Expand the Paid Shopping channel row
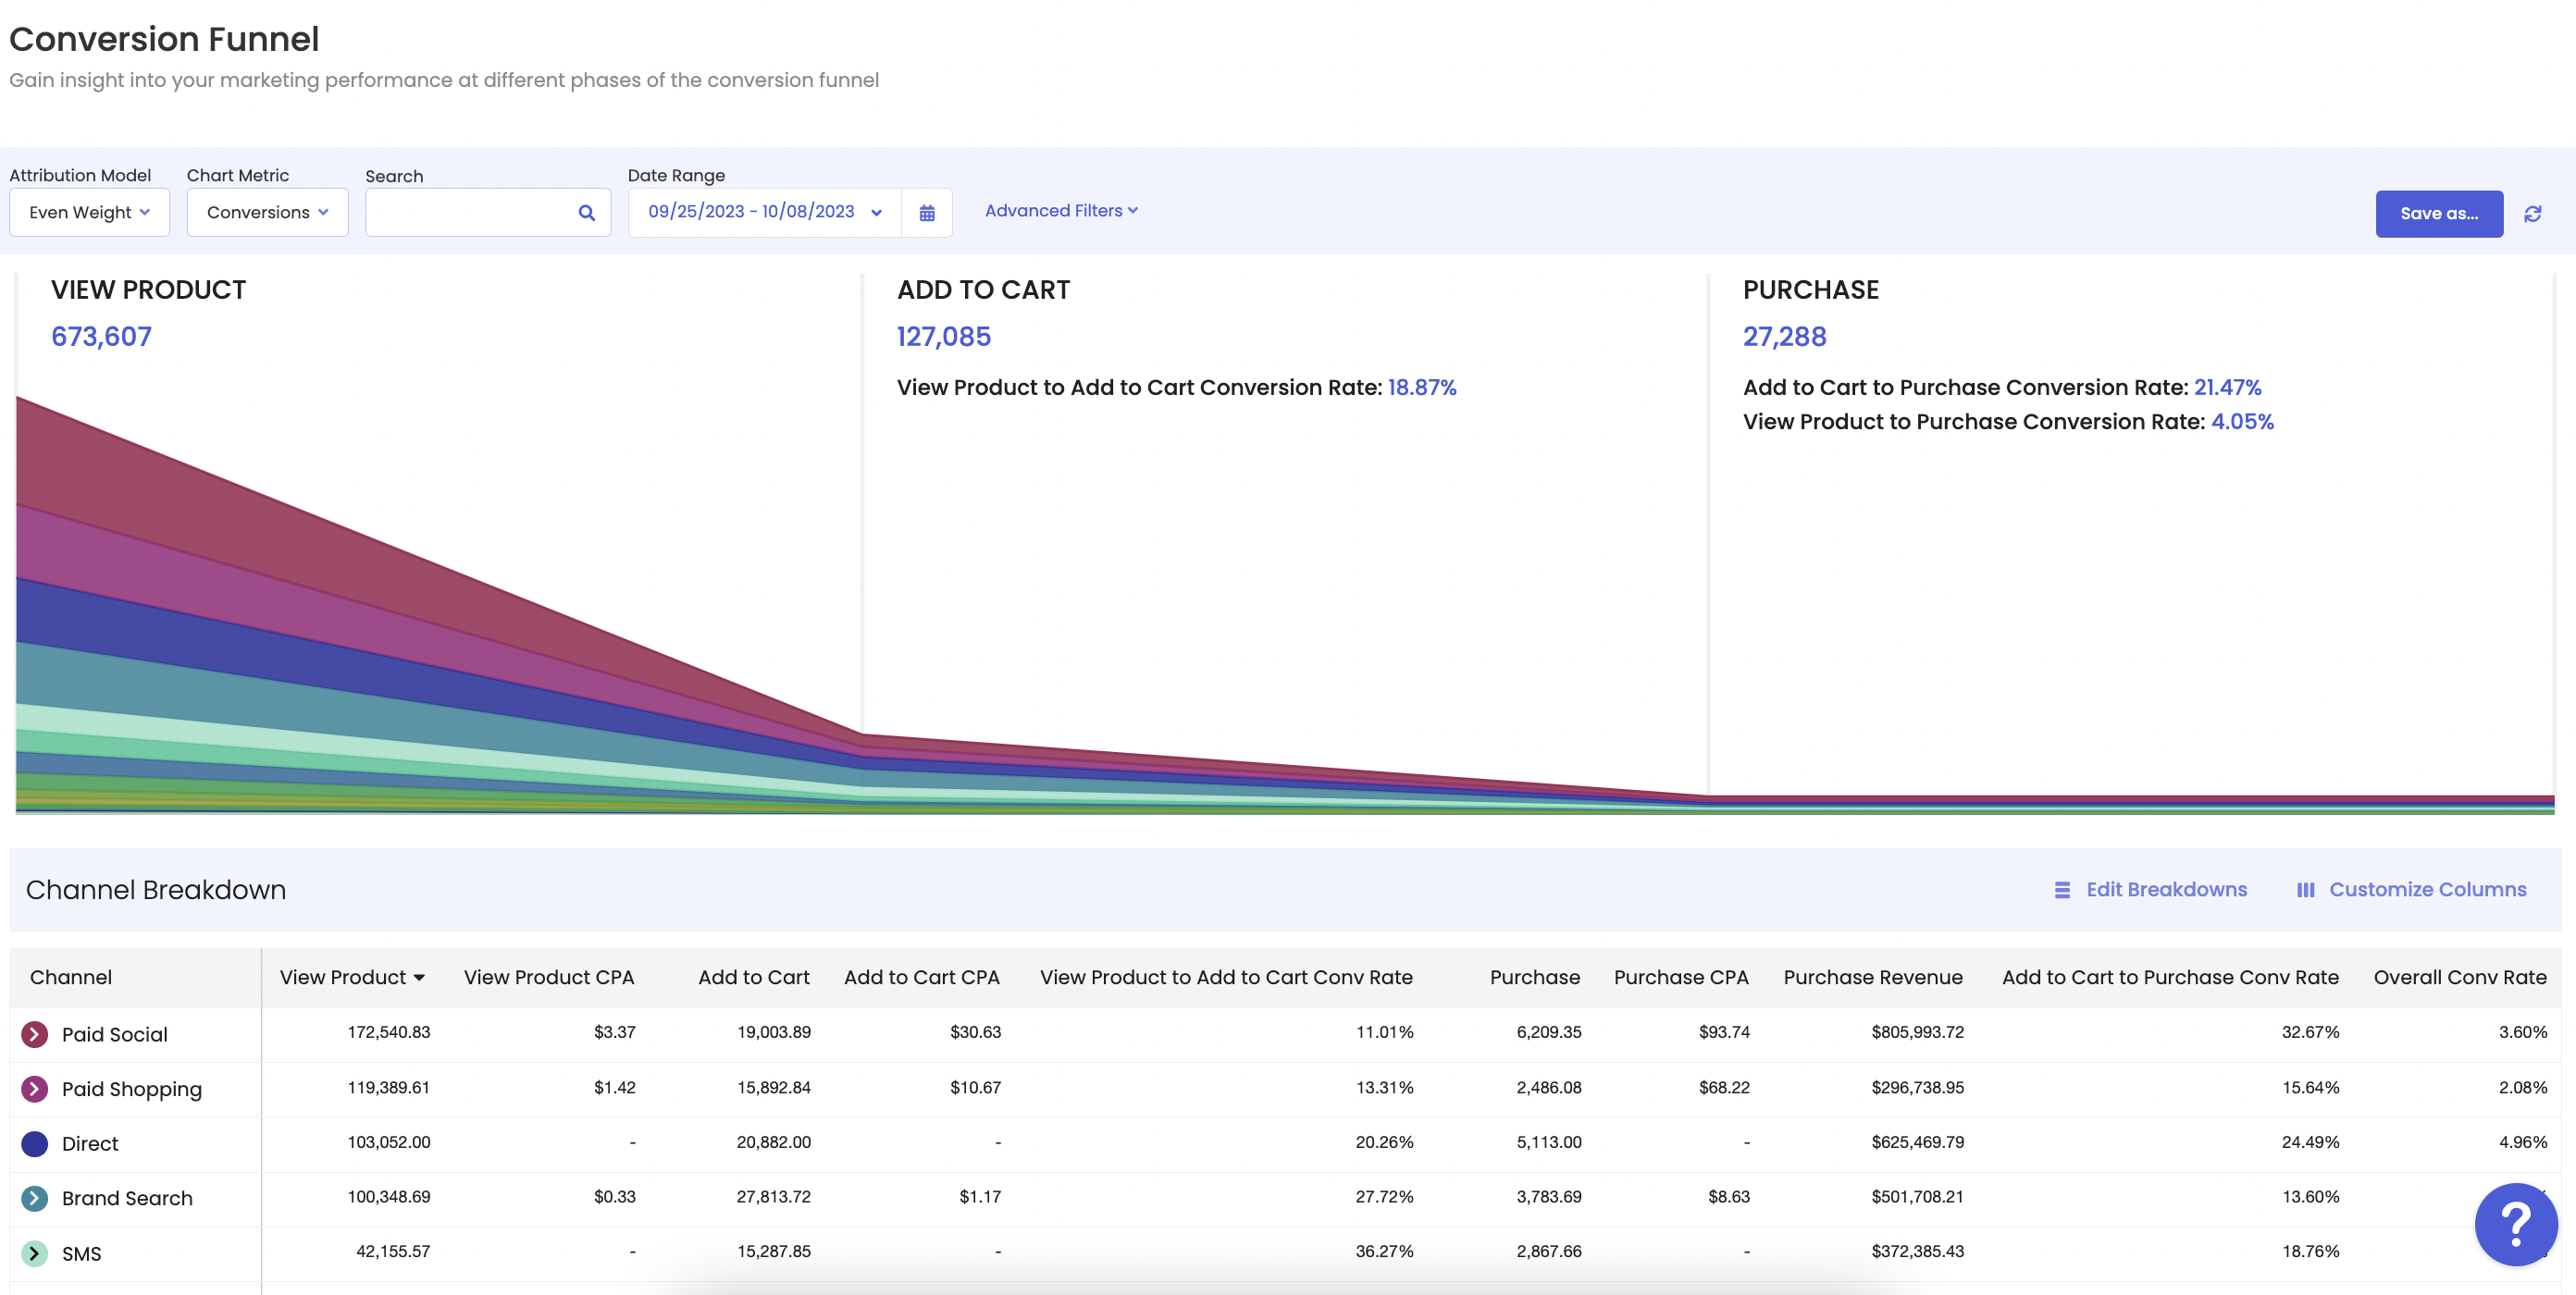The width and height of the screenshot is (2576, 1295). point(35,1089)
